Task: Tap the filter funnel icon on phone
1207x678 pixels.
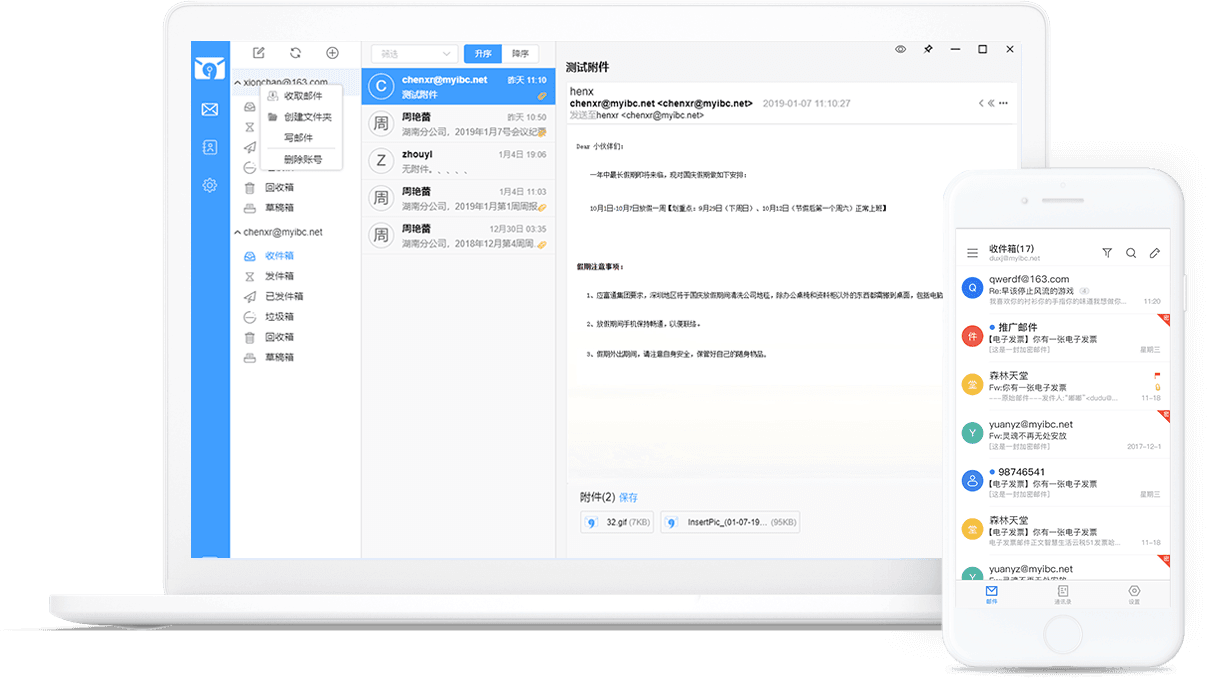Action: tap(1107, 253)
